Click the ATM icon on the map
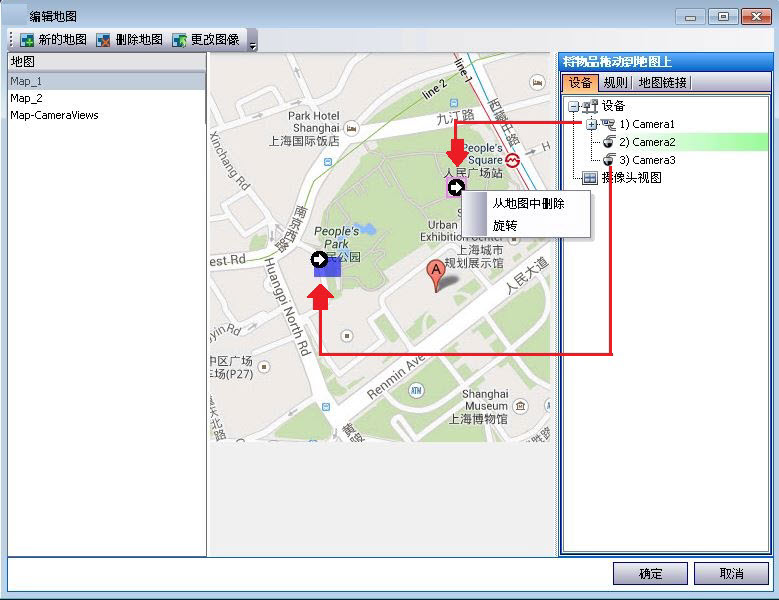 [x=416, y=390]
